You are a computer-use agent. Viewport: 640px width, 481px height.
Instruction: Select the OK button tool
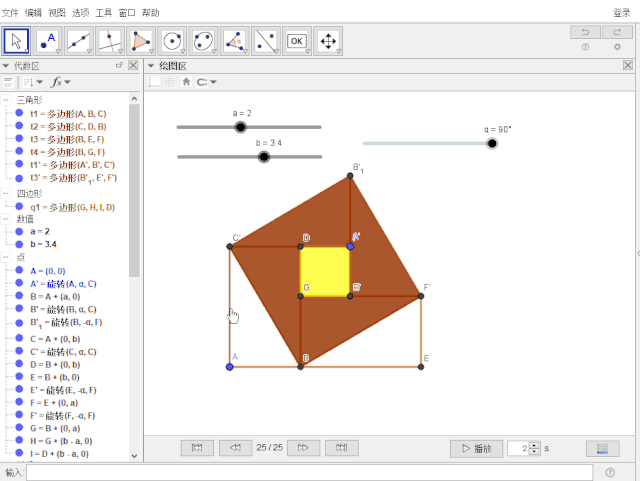click(297, 41)
